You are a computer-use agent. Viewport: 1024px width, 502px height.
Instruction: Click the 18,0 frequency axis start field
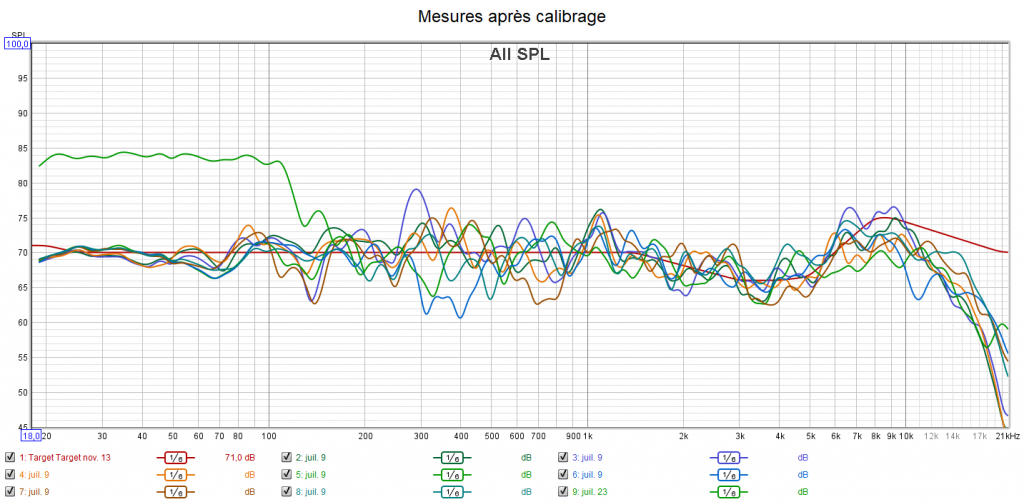31,436
